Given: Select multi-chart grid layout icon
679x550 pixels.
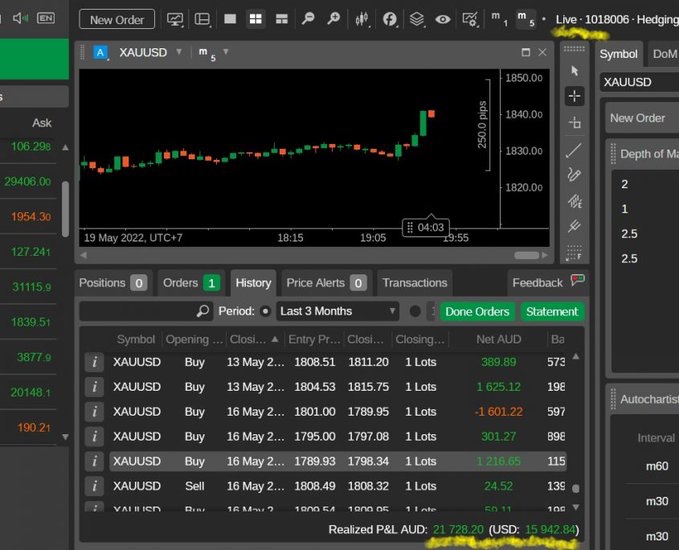Looking at the screenshot, I should 255,19.
